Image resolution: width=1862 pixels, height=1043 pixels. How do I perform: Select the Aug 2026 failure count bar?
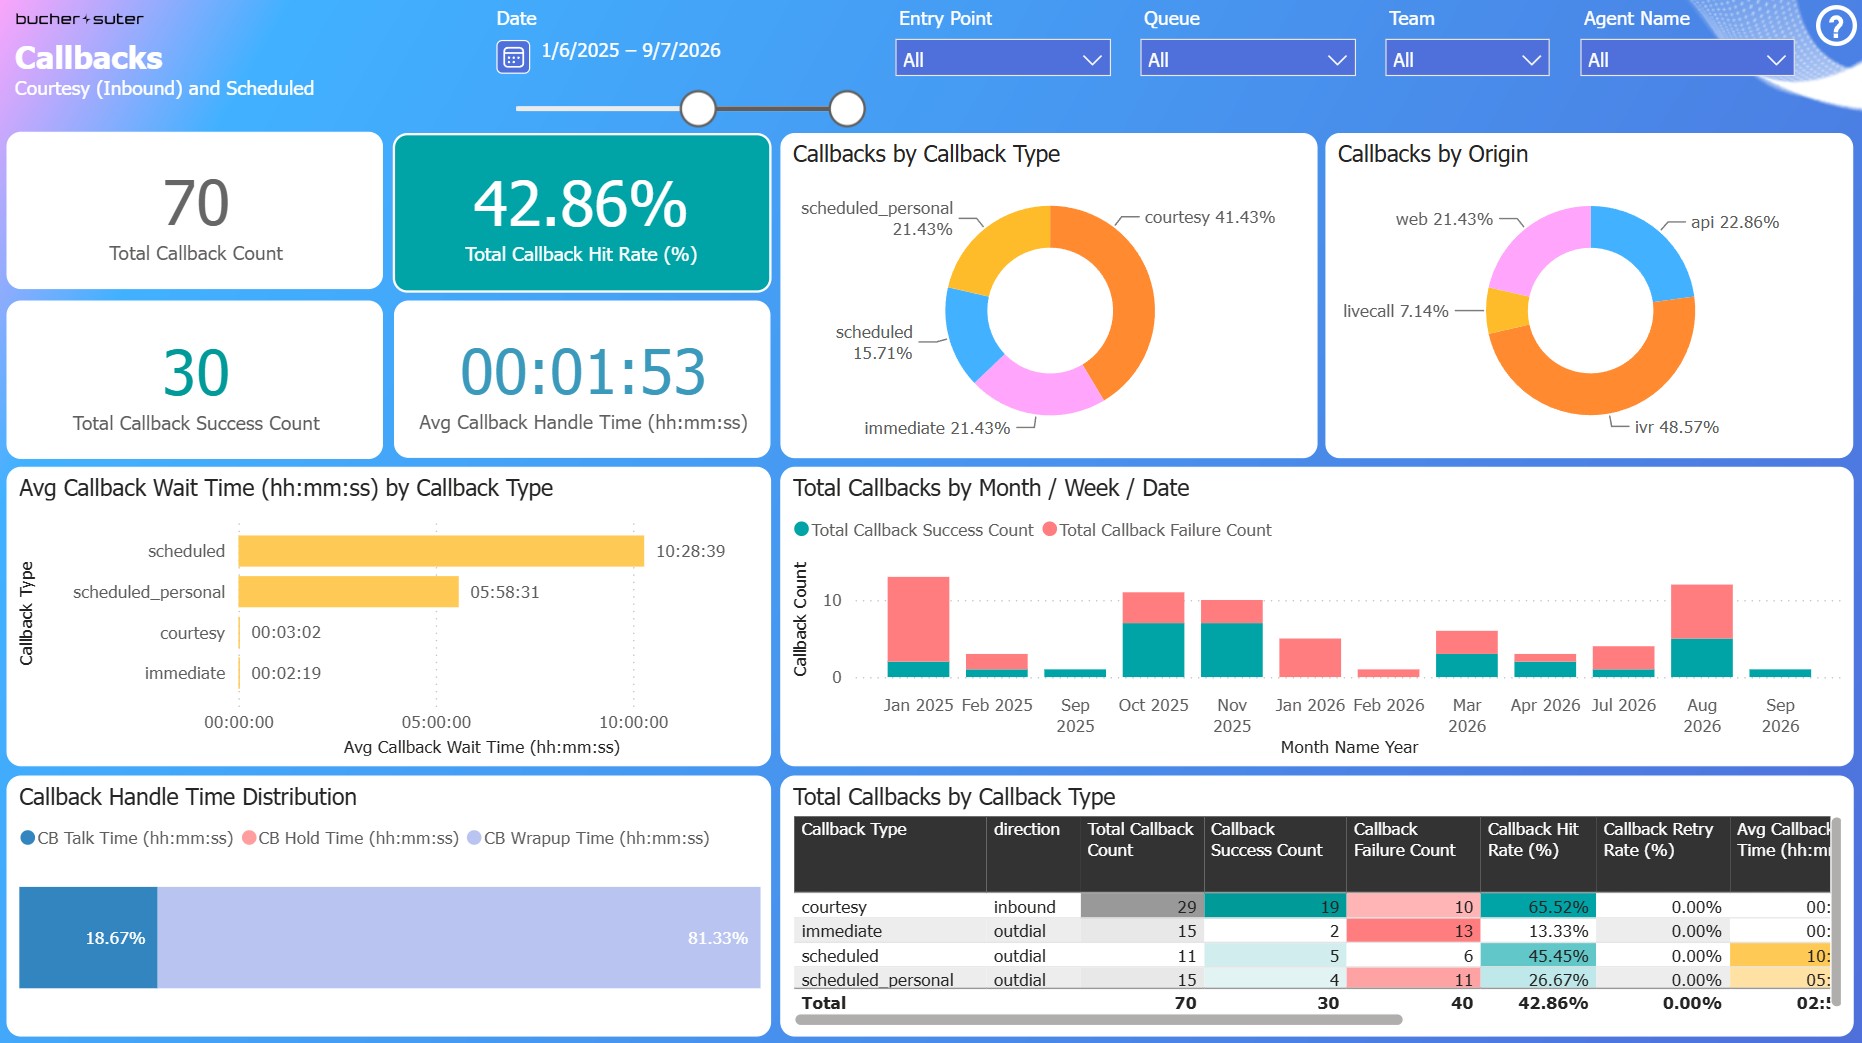(1702, 612)
